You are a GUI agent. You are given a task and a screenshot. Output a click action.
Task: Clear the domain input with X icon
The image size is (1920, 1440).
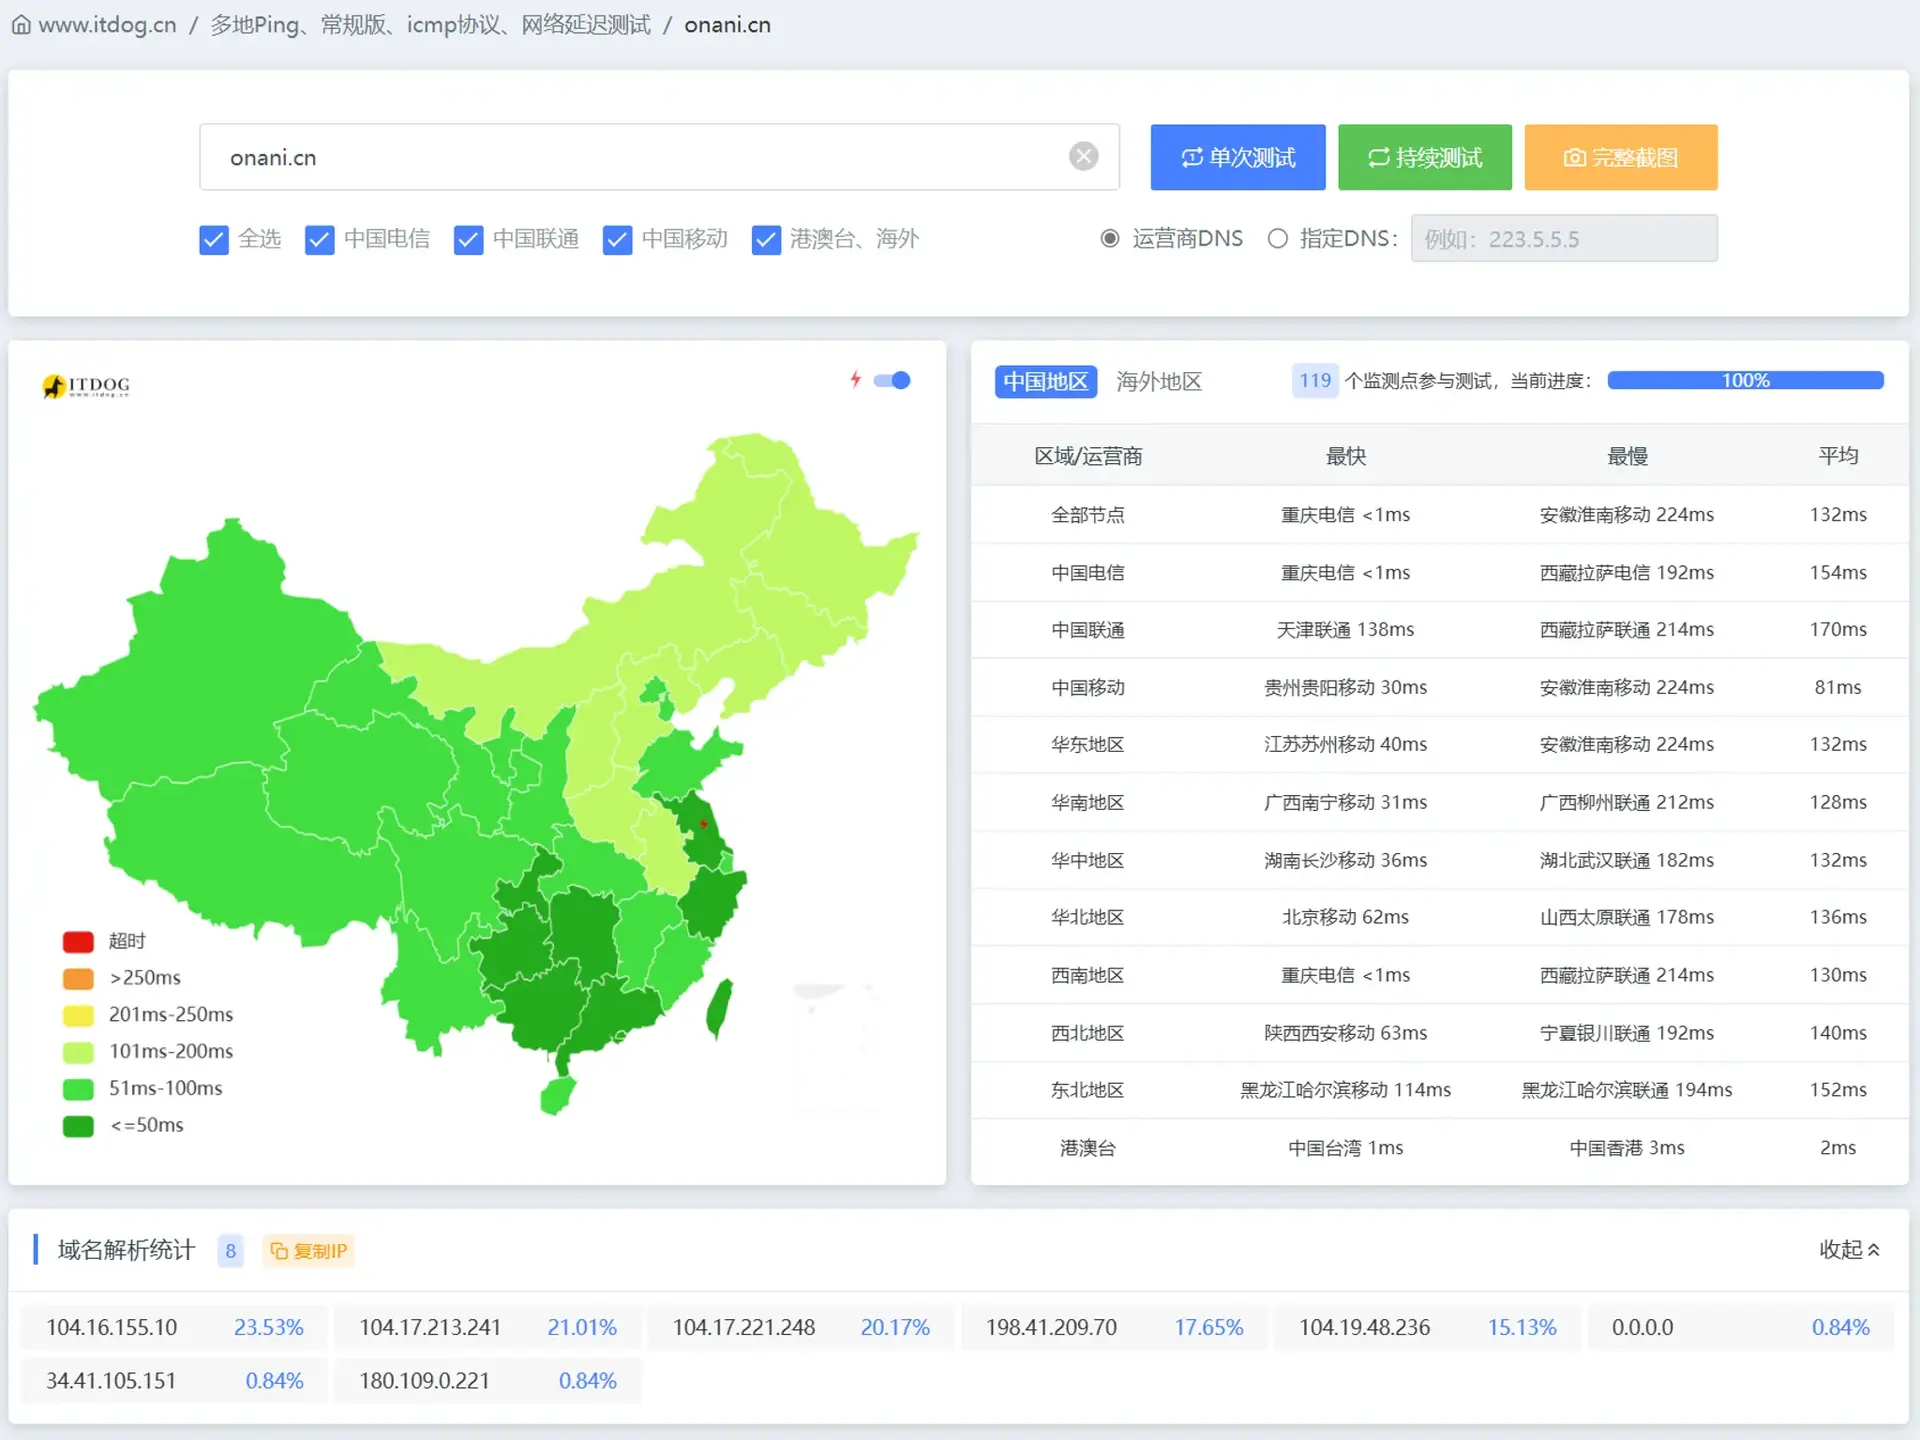tap(1083, 157)
